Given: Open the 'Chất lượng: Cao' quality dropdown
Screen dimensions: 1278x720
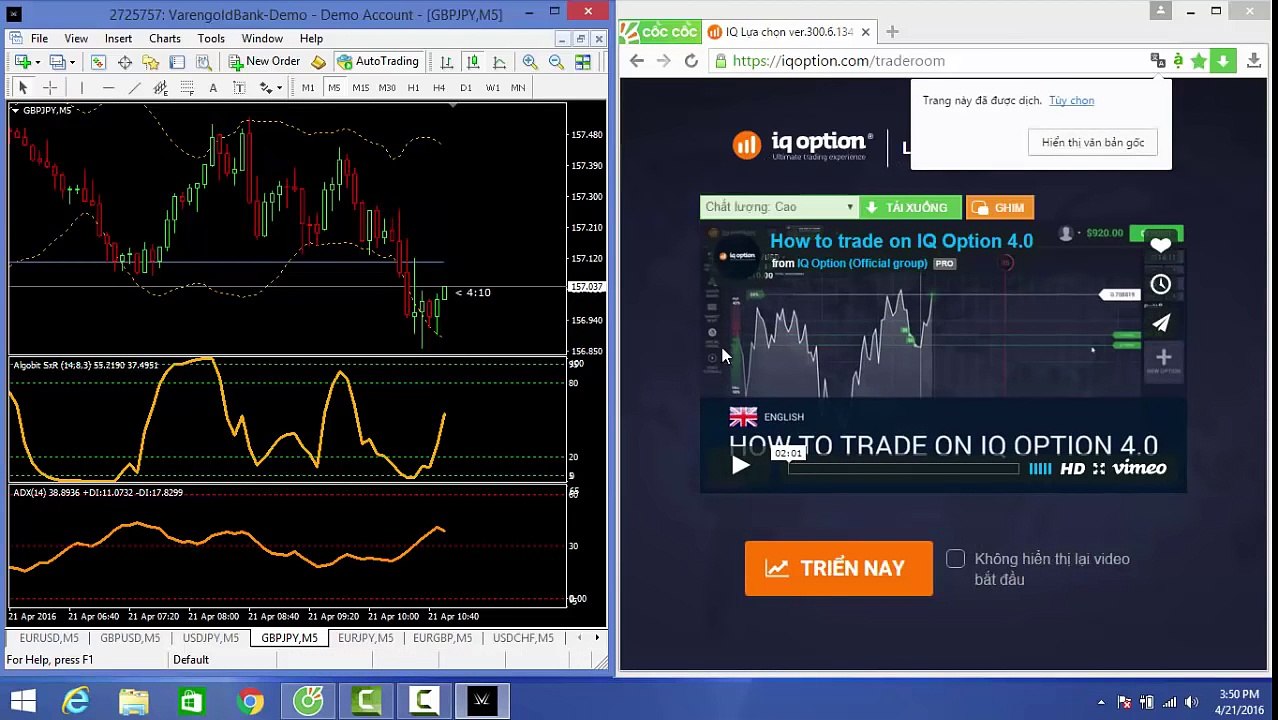Looking at the screenshot, I should point(778,207).
